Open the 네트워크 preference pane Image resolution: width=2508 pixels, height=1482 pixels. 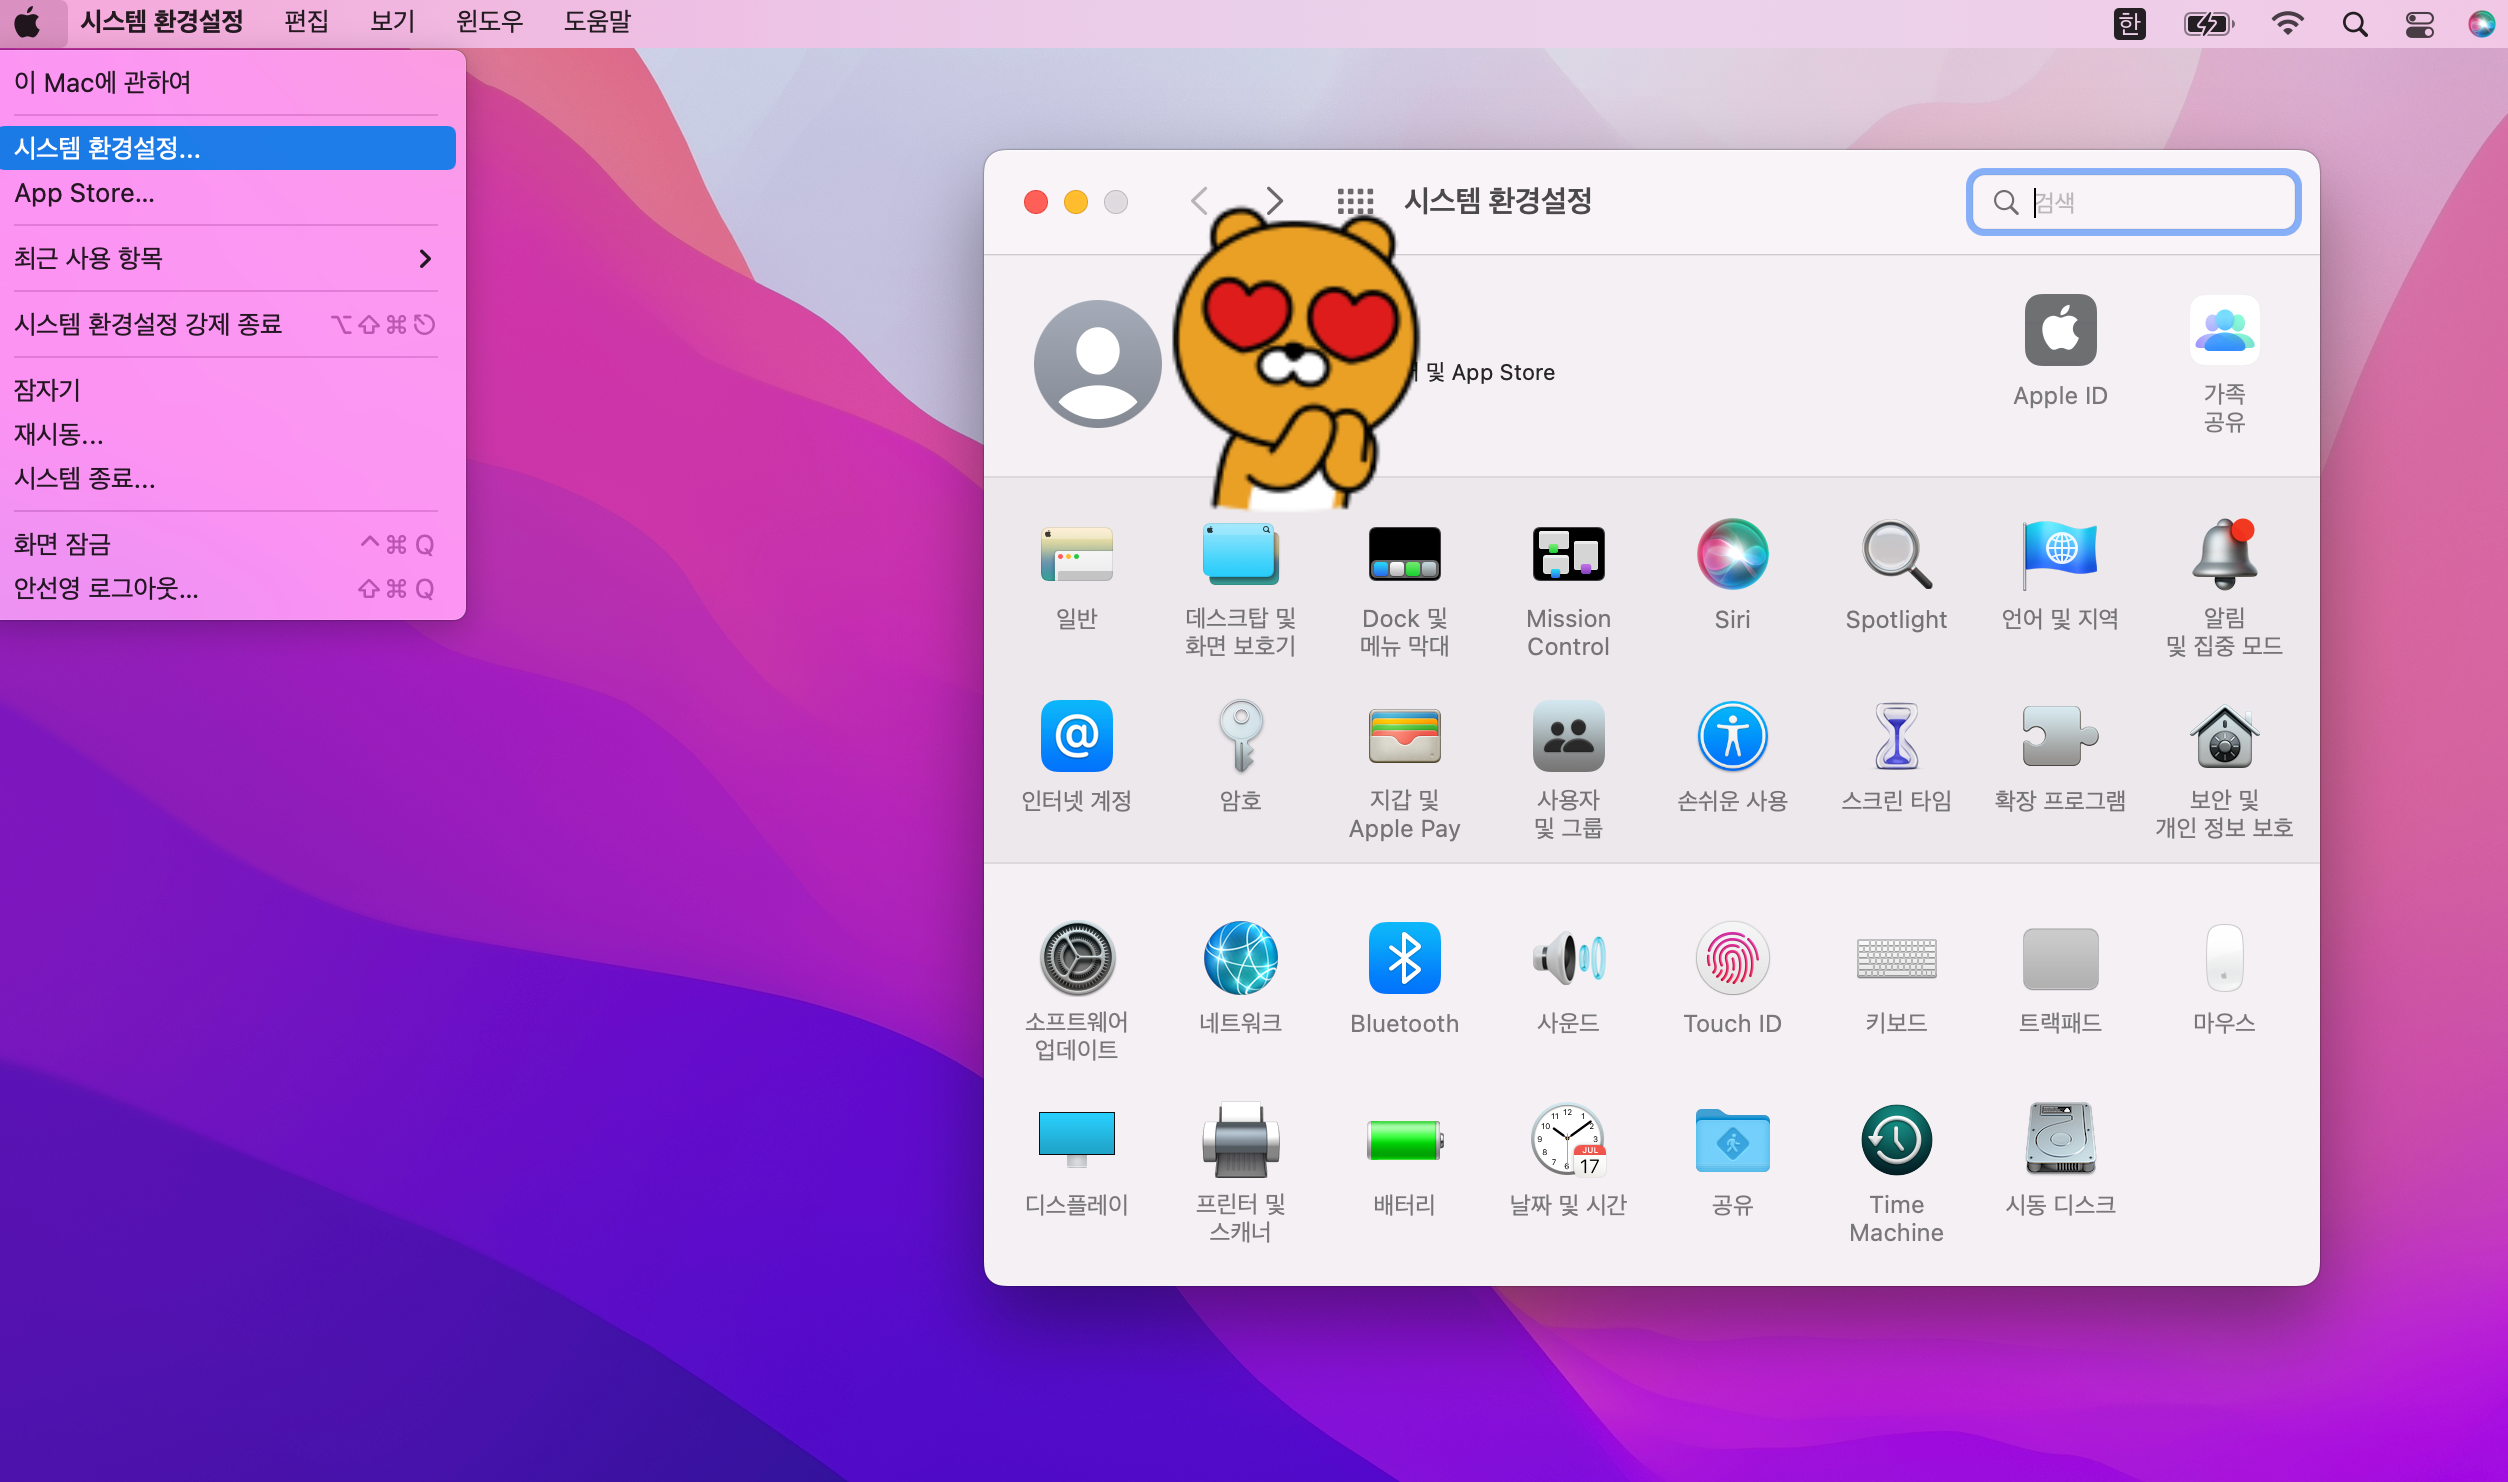click(x=1240, y=979)
